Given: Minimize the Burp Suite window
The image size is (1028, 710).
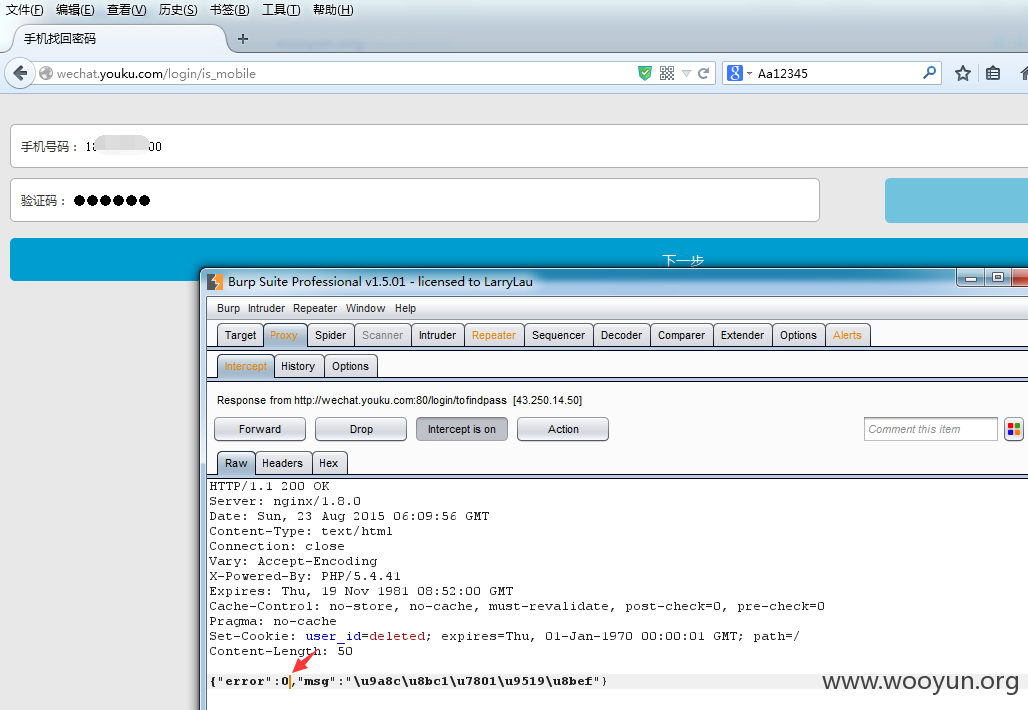Looking at the screenshot, I should coord(971,278).
